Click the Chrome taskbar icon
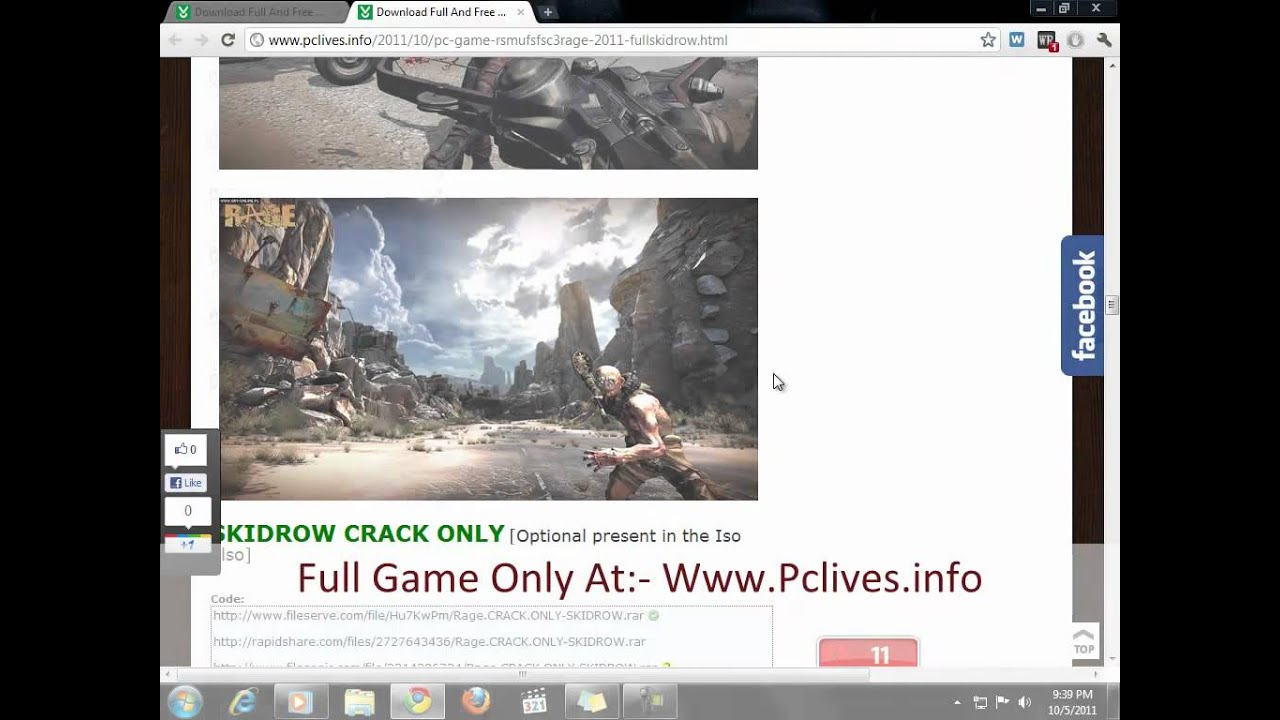This screenshot has width=1280, height=720. (417, 702)
